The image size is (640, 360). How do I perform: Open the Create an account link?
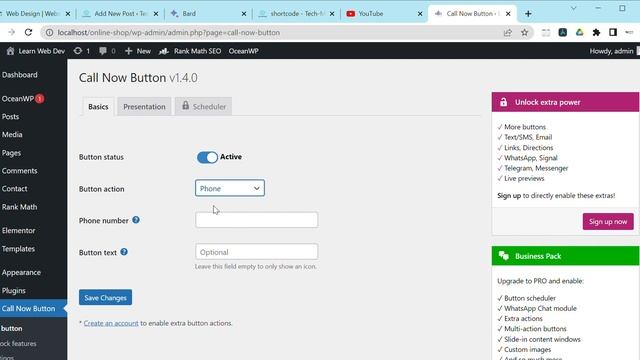(111, 323)
